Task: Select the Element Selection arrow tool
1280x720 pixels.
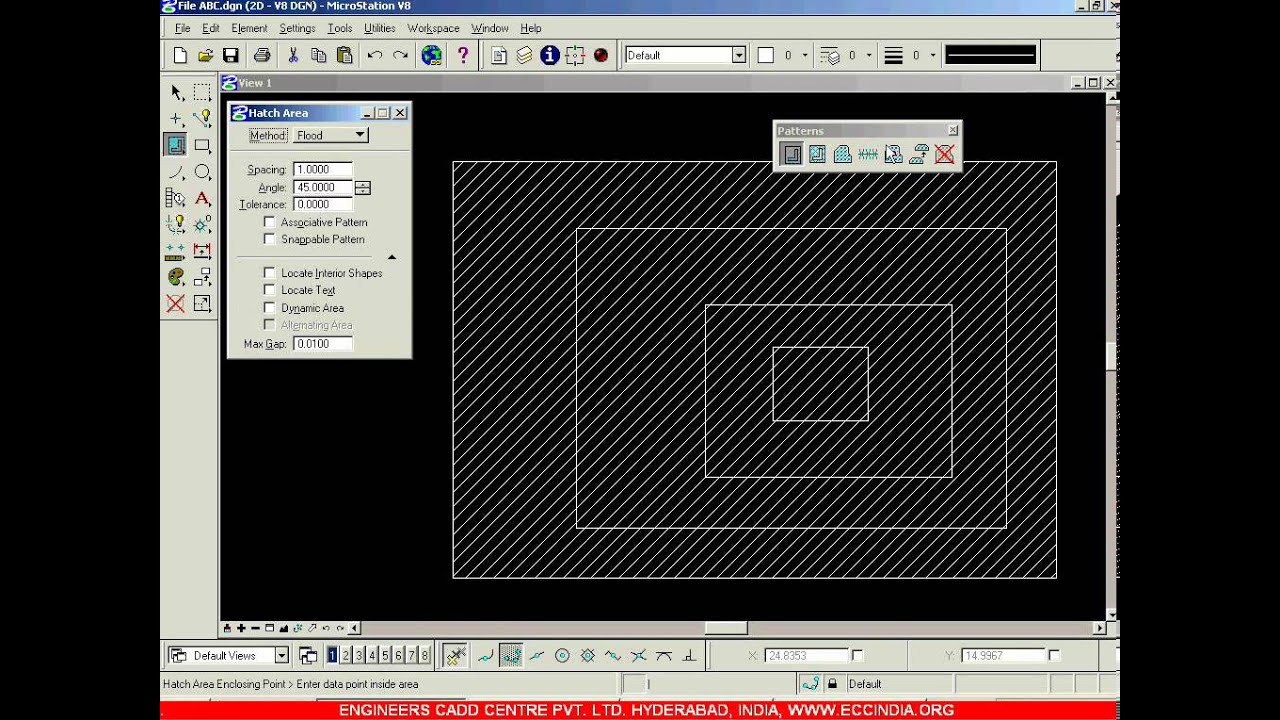Action: [176, 92]
